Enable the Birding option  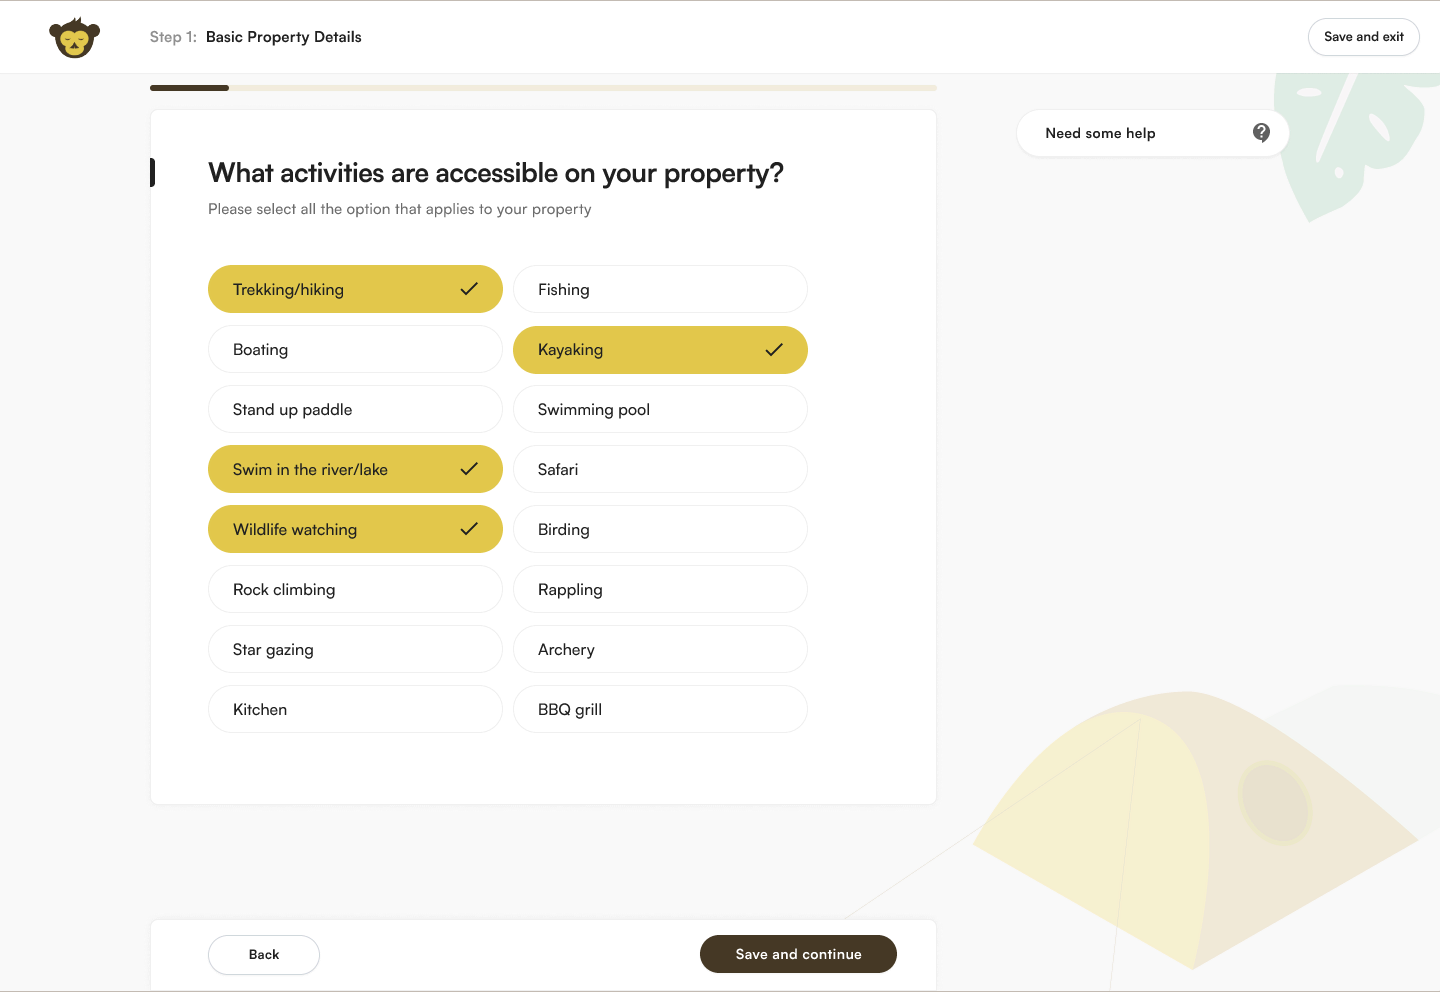tap(660, 529)
